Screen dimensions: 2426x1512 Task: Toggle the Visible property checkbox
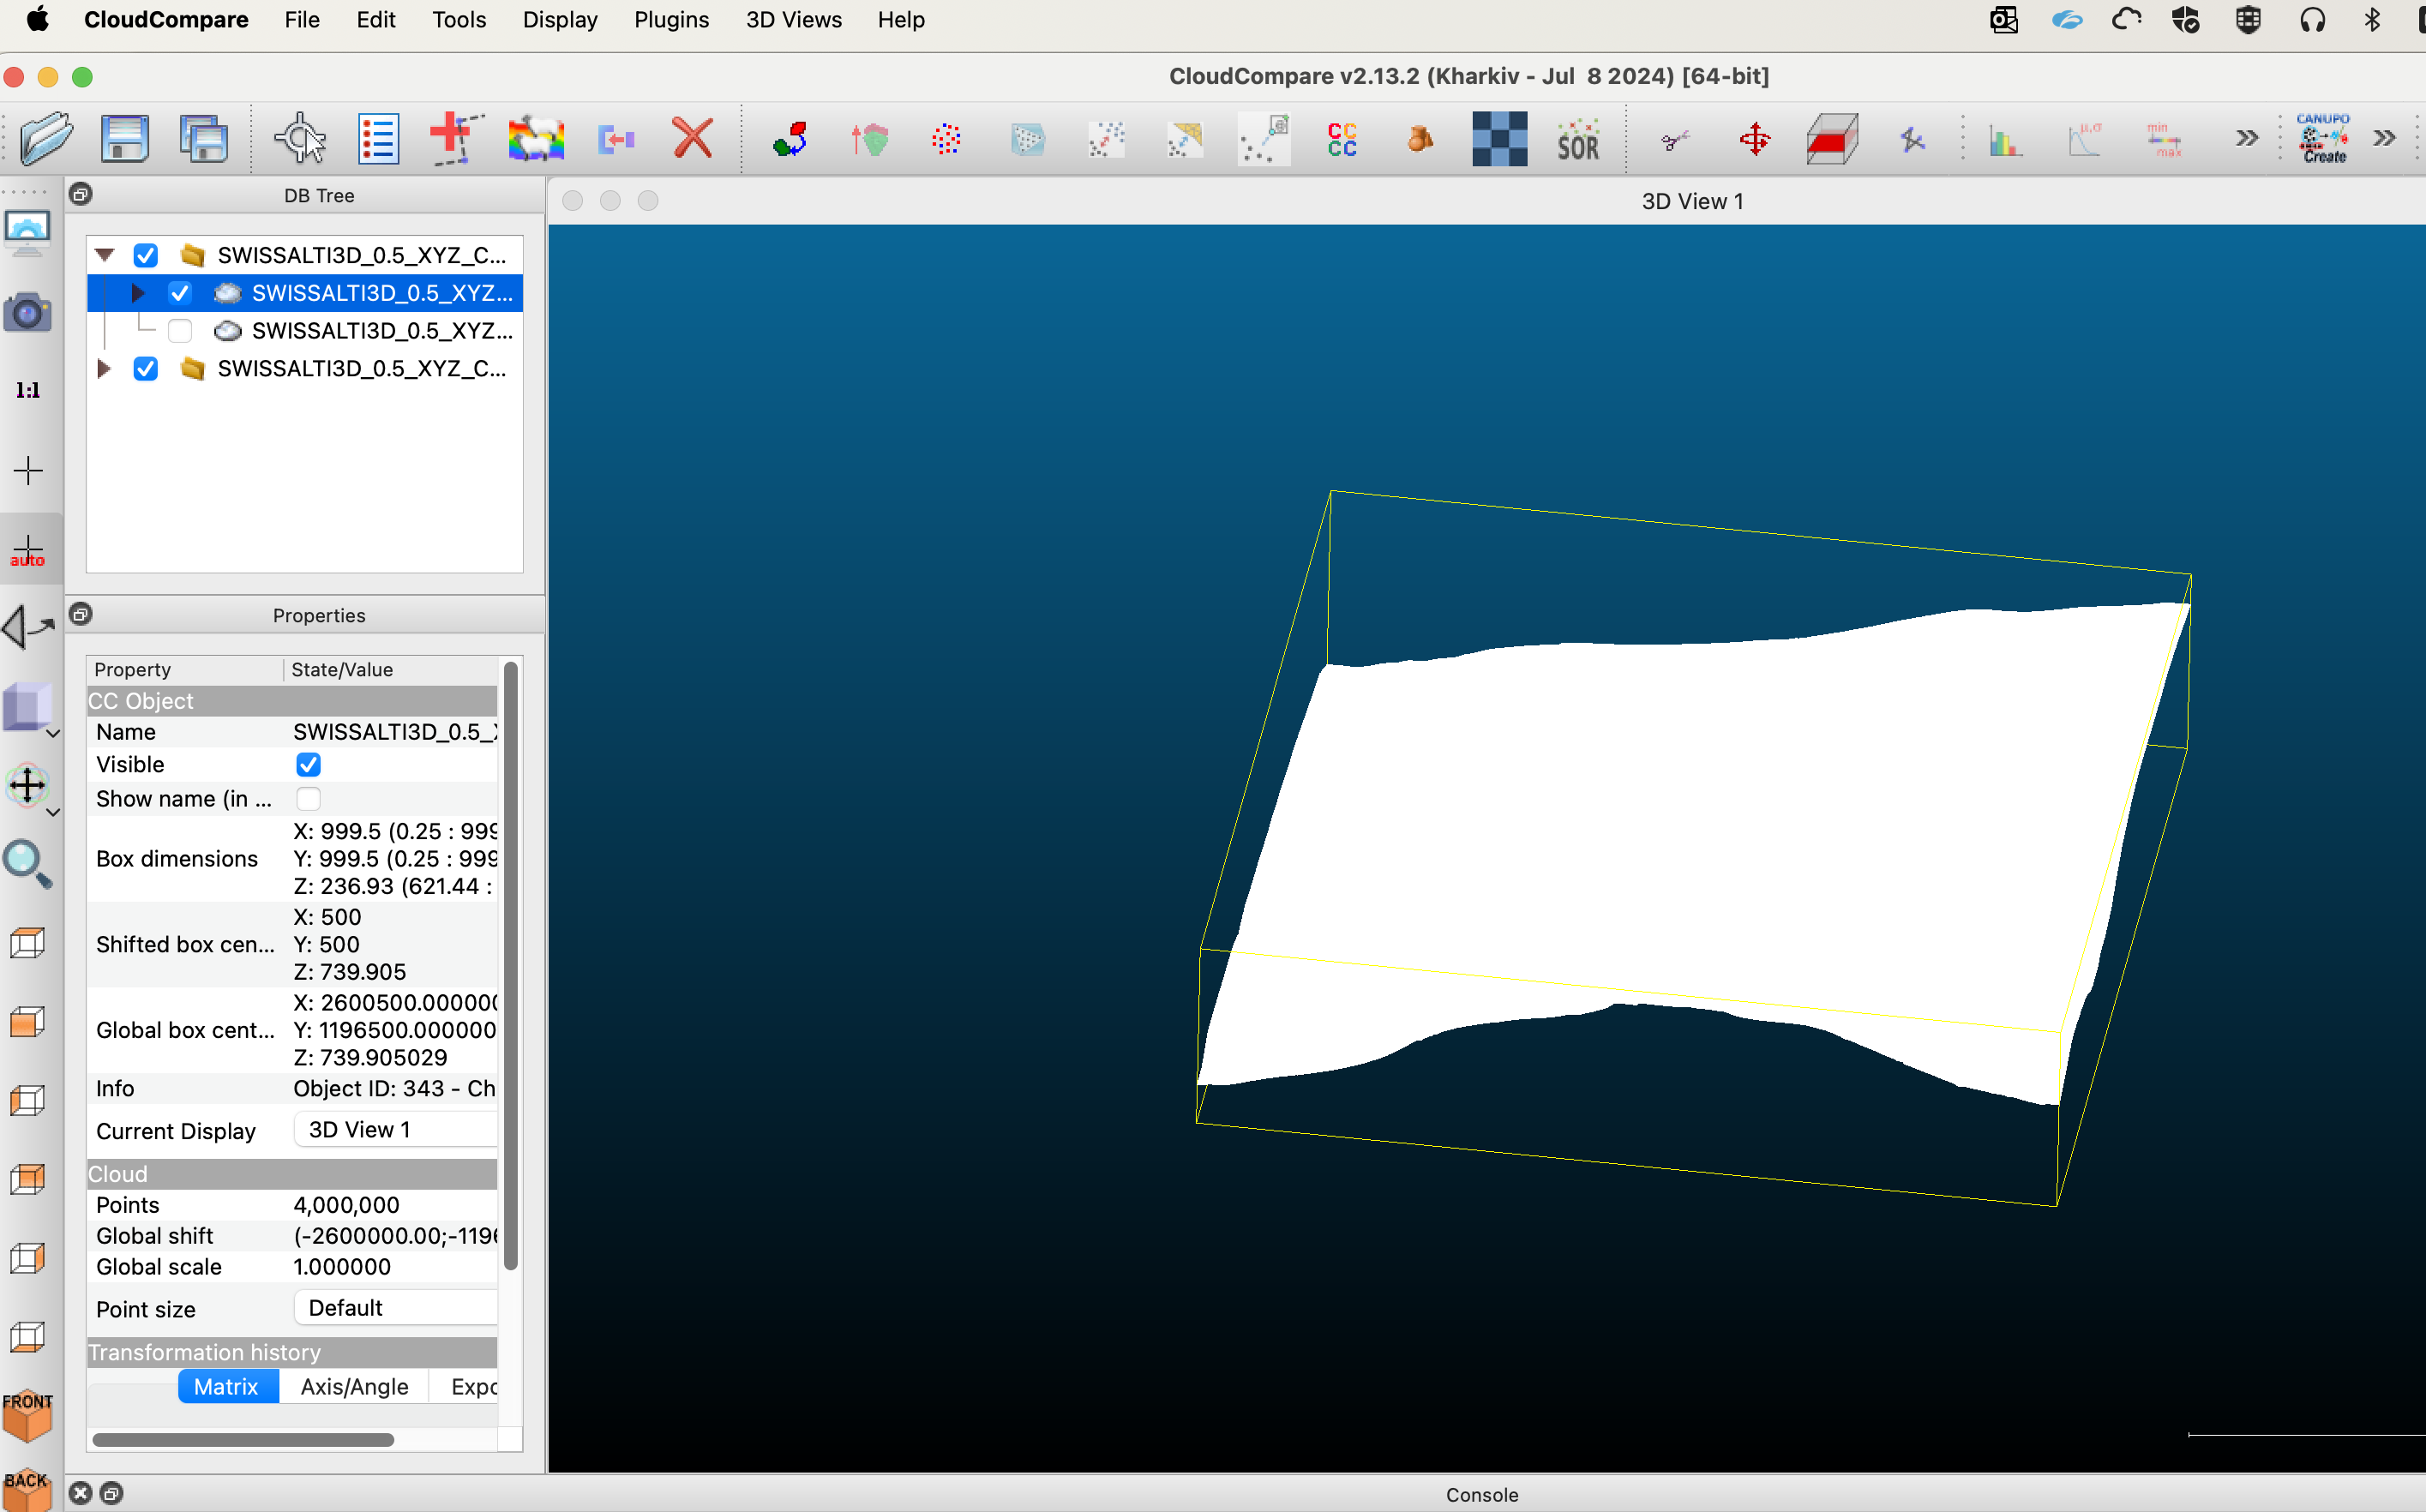coord(308,765)
